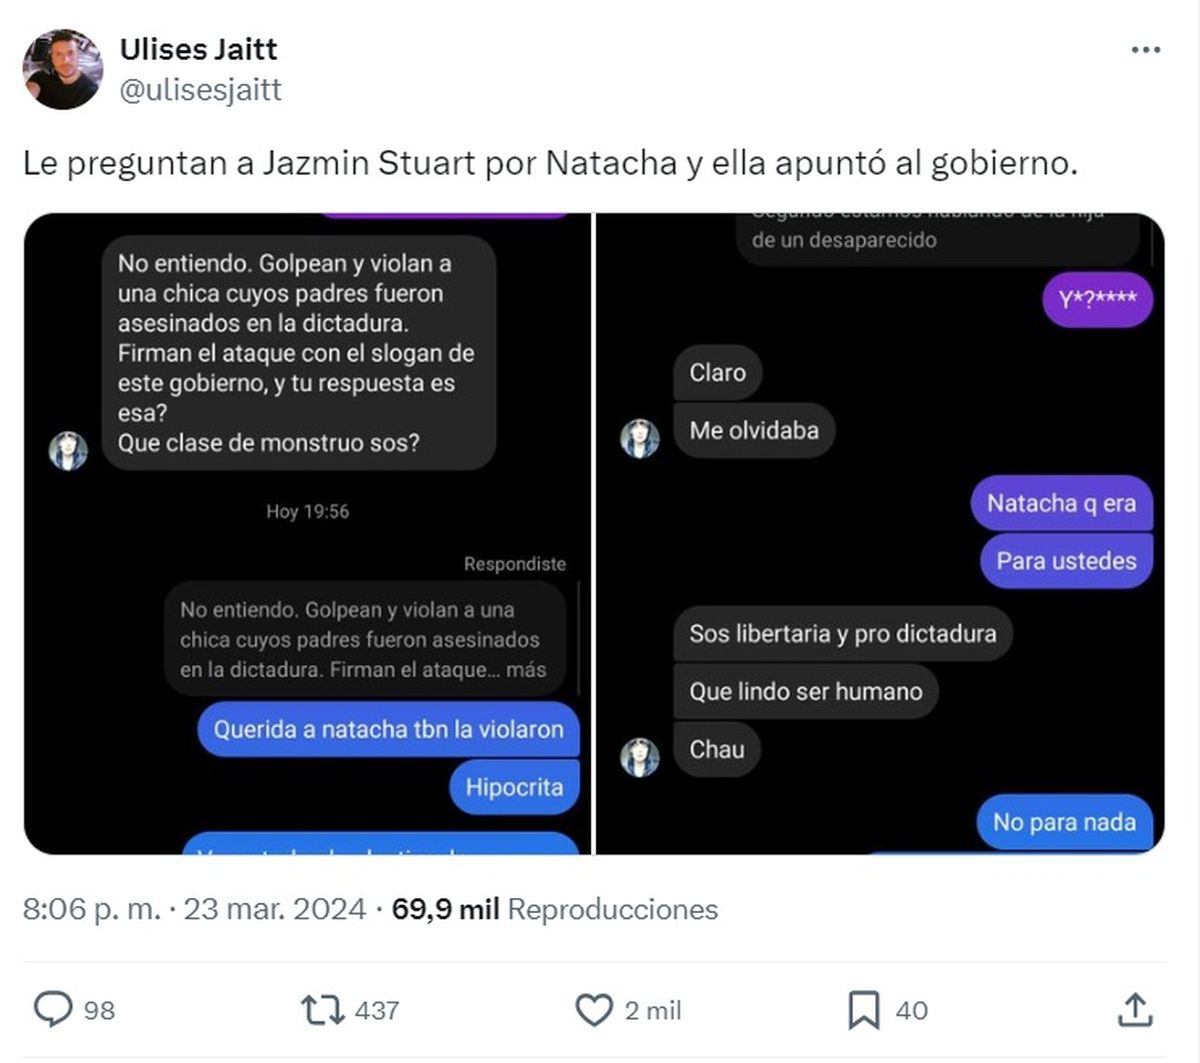Click the 69,9 mil Reproducciones count
Screen dimensions: 1200x1063
(555, 909)
